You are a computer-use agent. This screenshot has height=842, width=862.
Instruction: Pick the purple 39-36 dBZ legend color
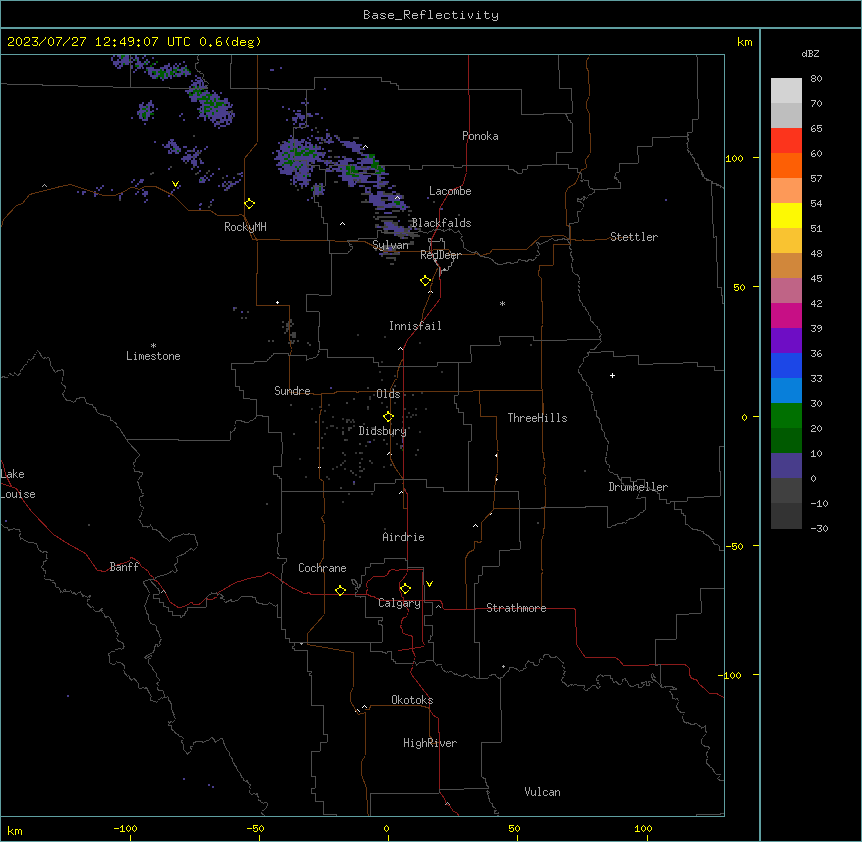[x=786, y=341]
